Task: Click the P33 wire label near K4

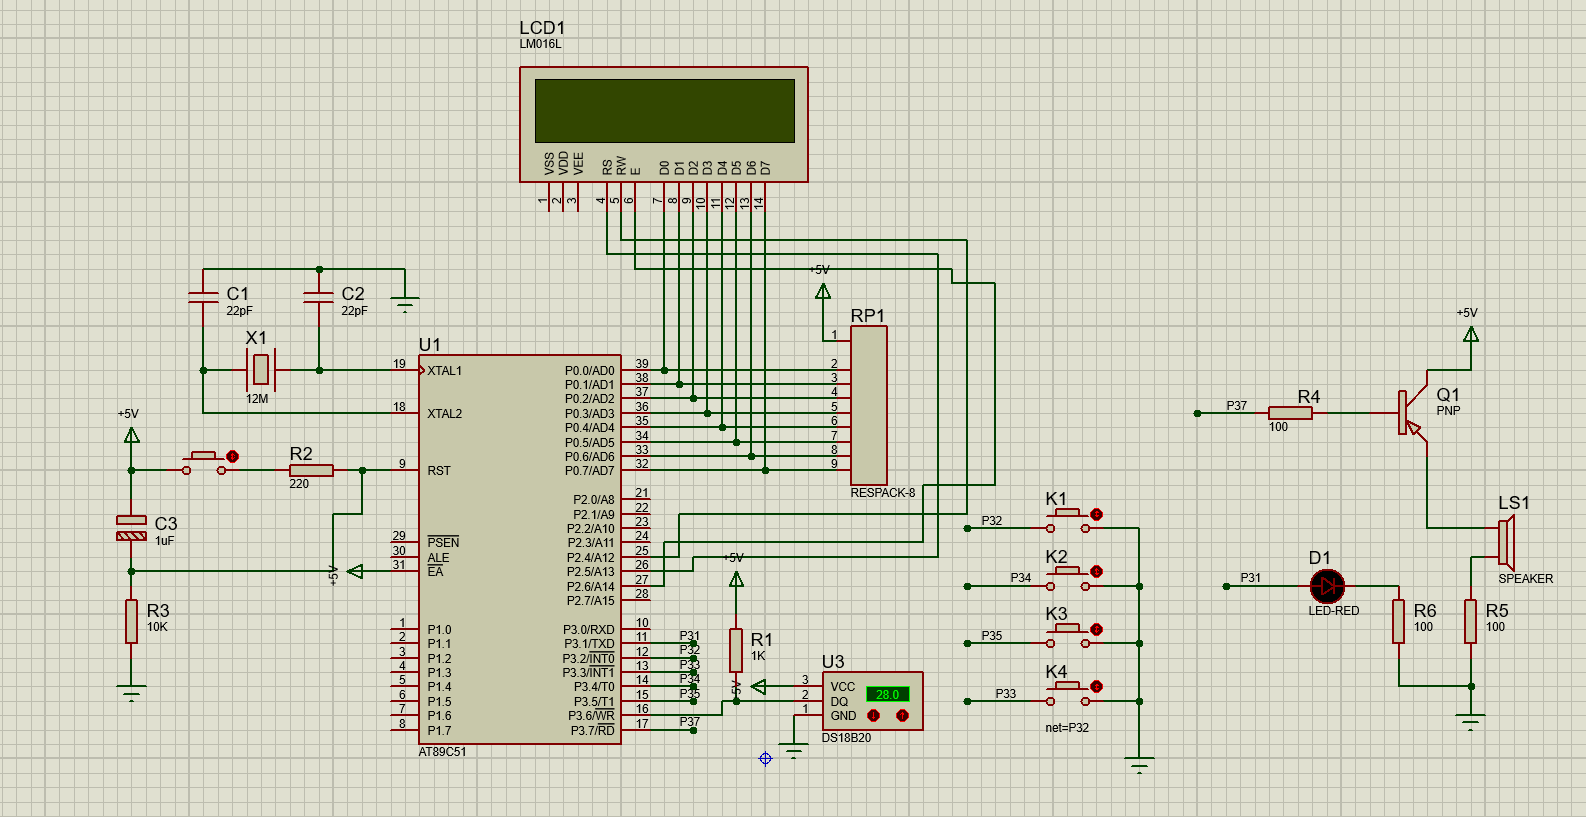Action: (x=1006, y=694)
